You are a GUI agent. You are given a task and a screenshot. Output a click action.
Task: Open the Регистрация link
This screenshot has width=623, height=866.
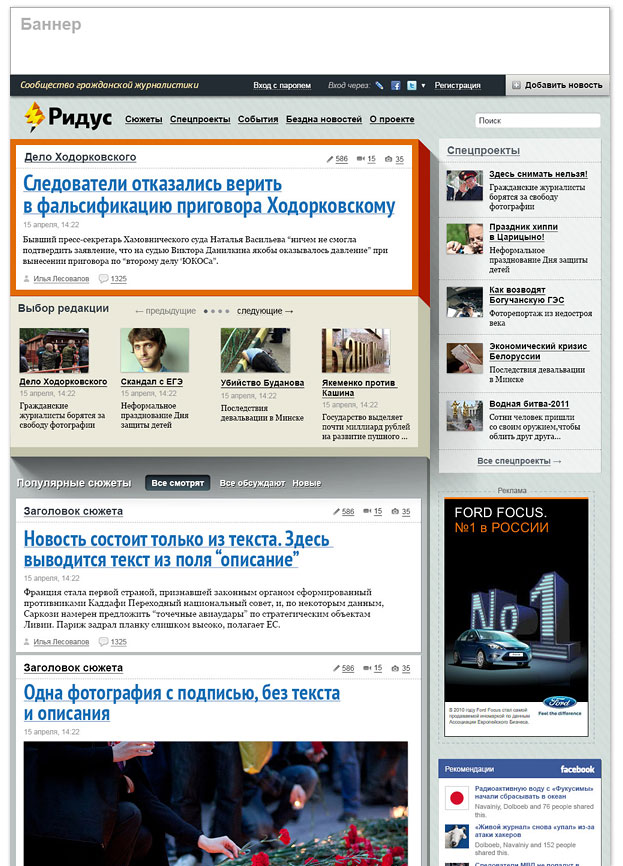pos(457,86)
